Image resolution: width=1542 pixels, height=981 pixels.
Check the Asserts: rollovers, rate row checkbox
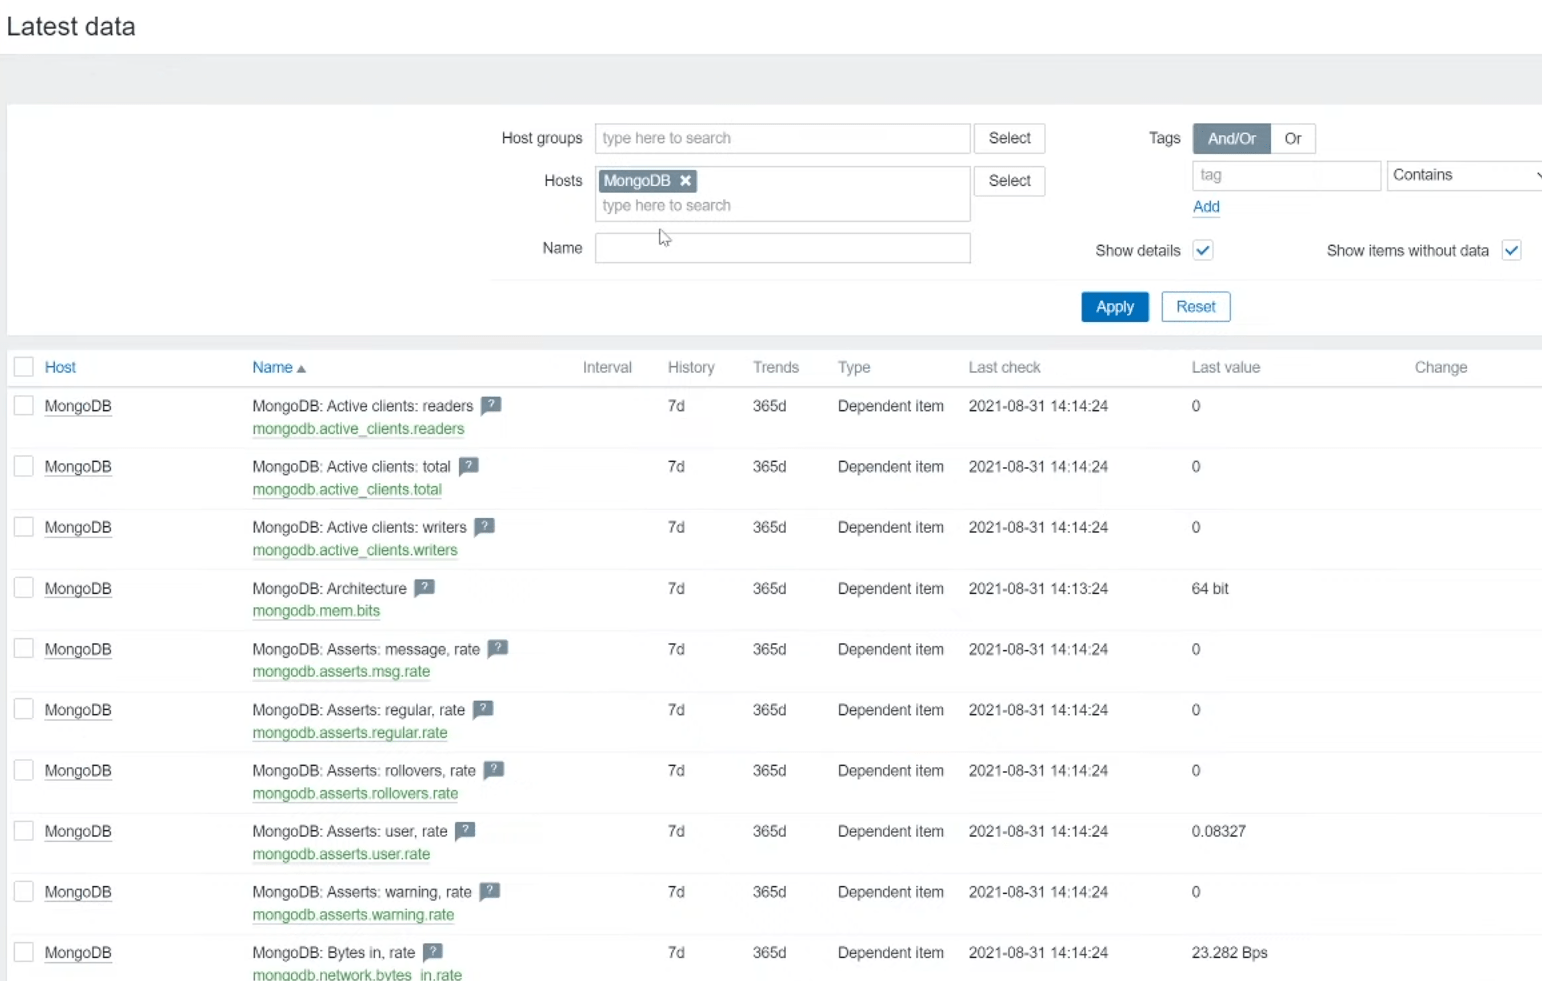pos(24,770)
